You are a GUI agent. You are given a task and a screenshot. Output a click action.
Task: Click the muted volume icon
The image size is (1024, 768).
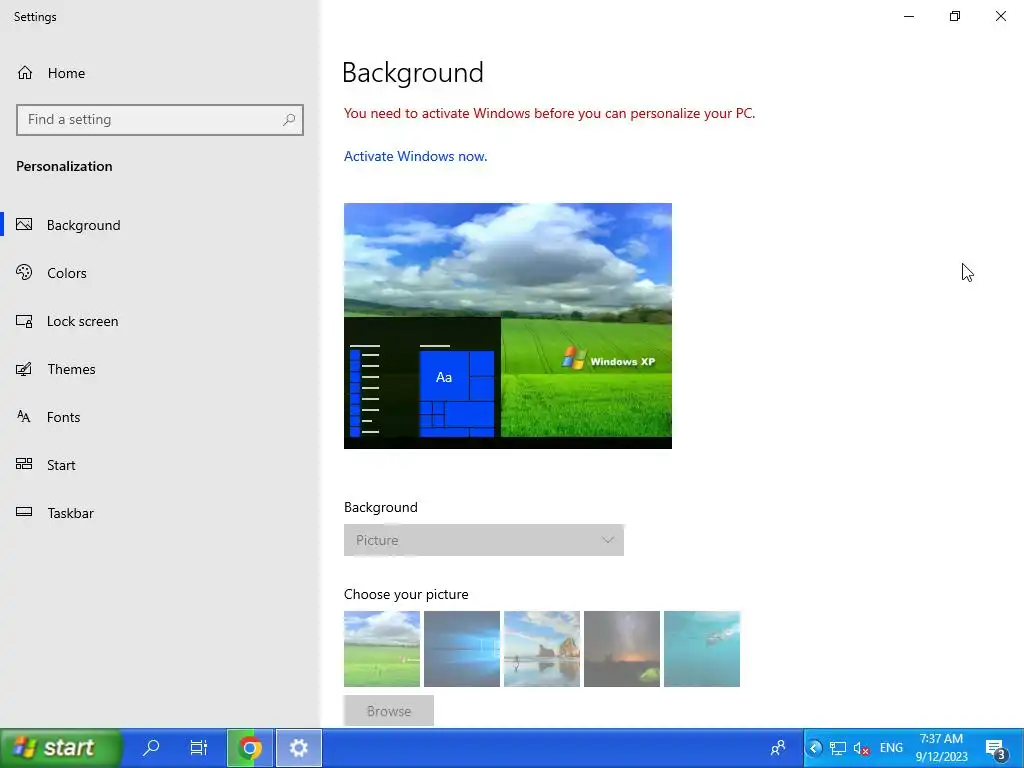[861, 748]
